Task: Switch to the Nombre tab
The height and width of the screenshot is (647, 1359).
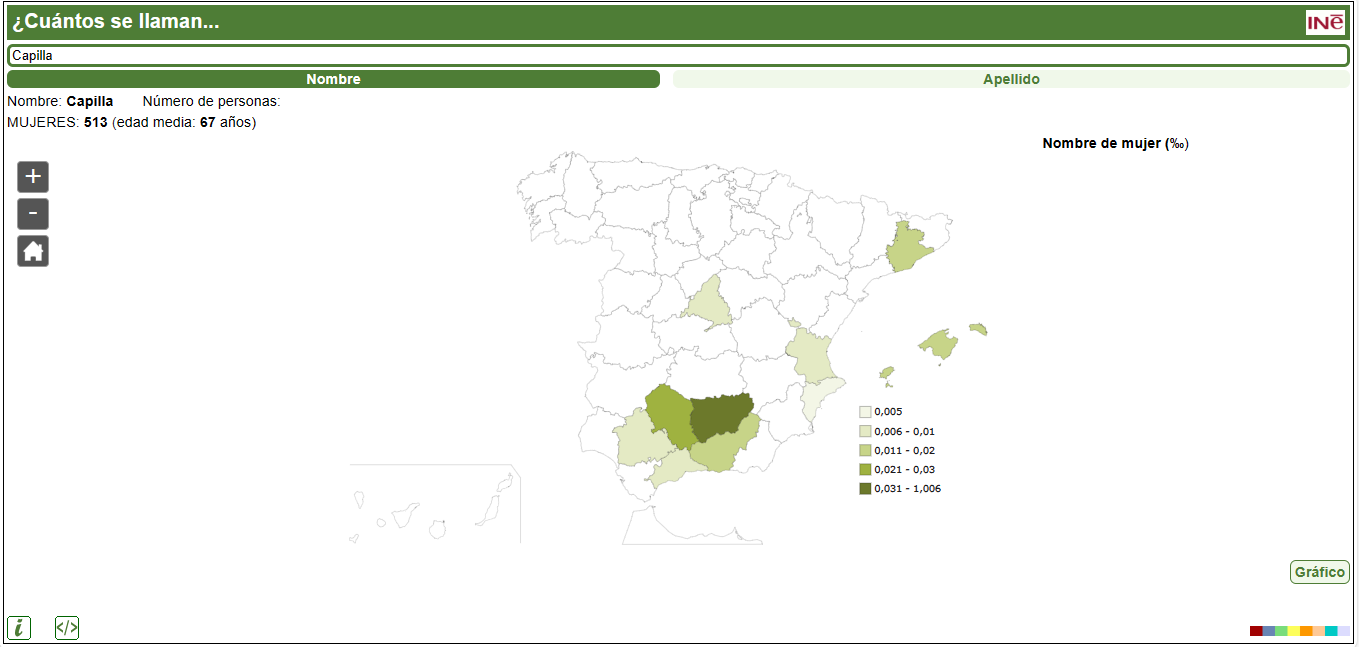Action: (x=333, y=79)
